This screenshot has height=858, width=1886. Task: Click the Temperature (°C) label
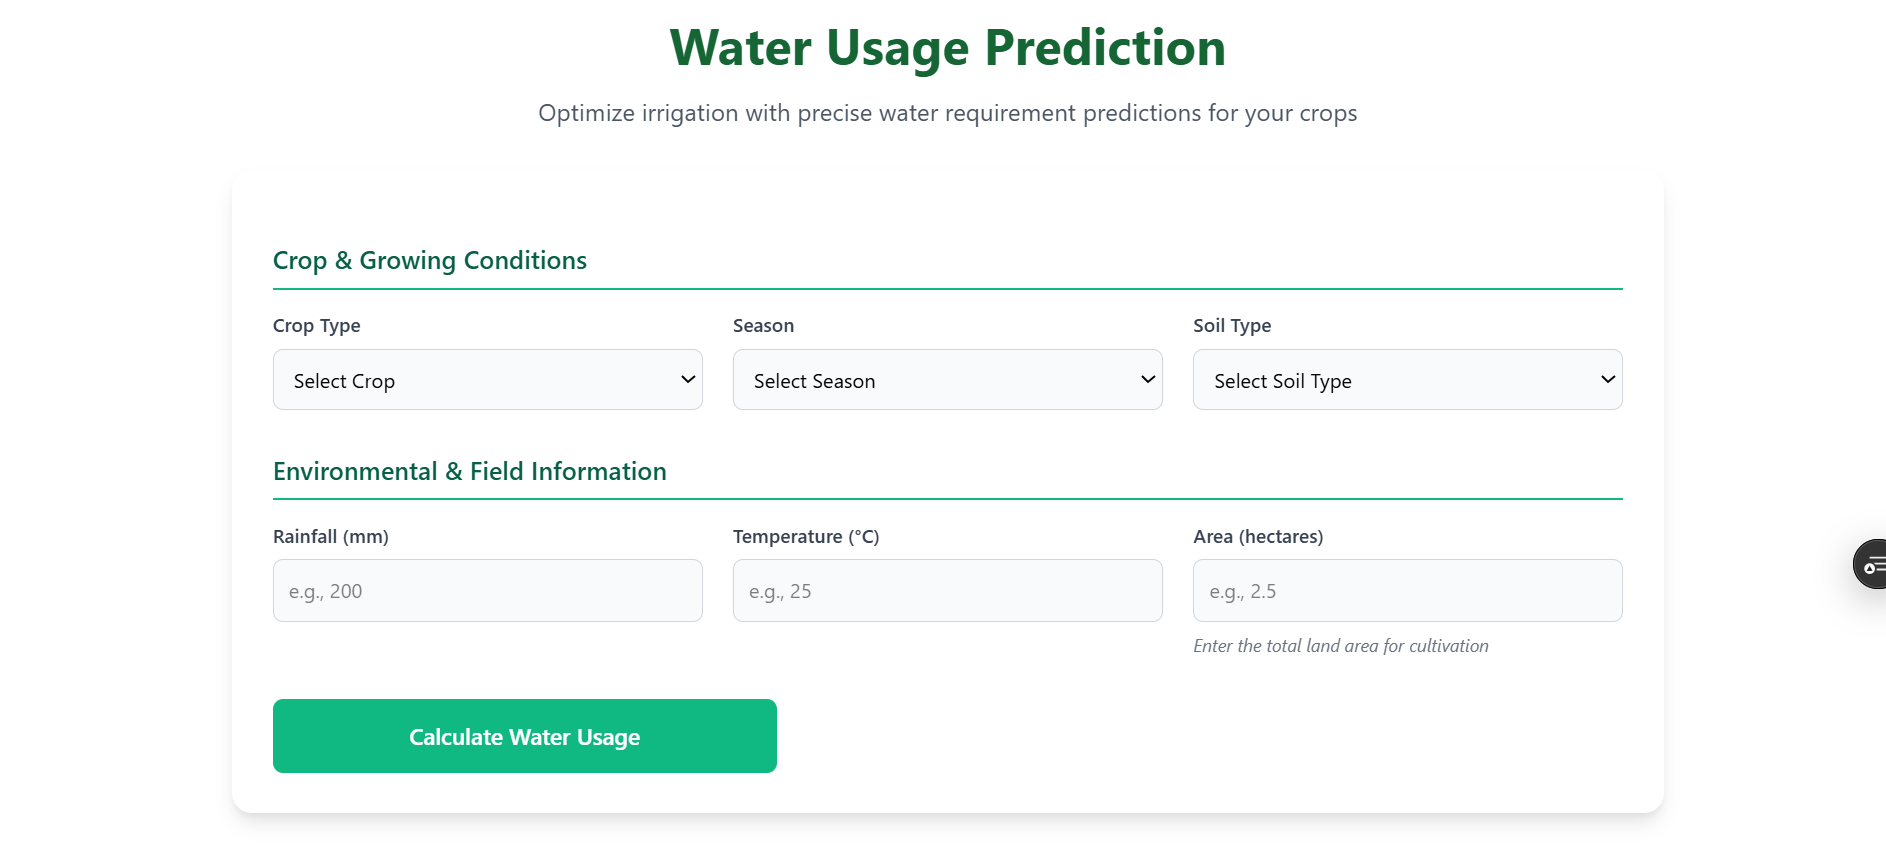coord(805,537)
